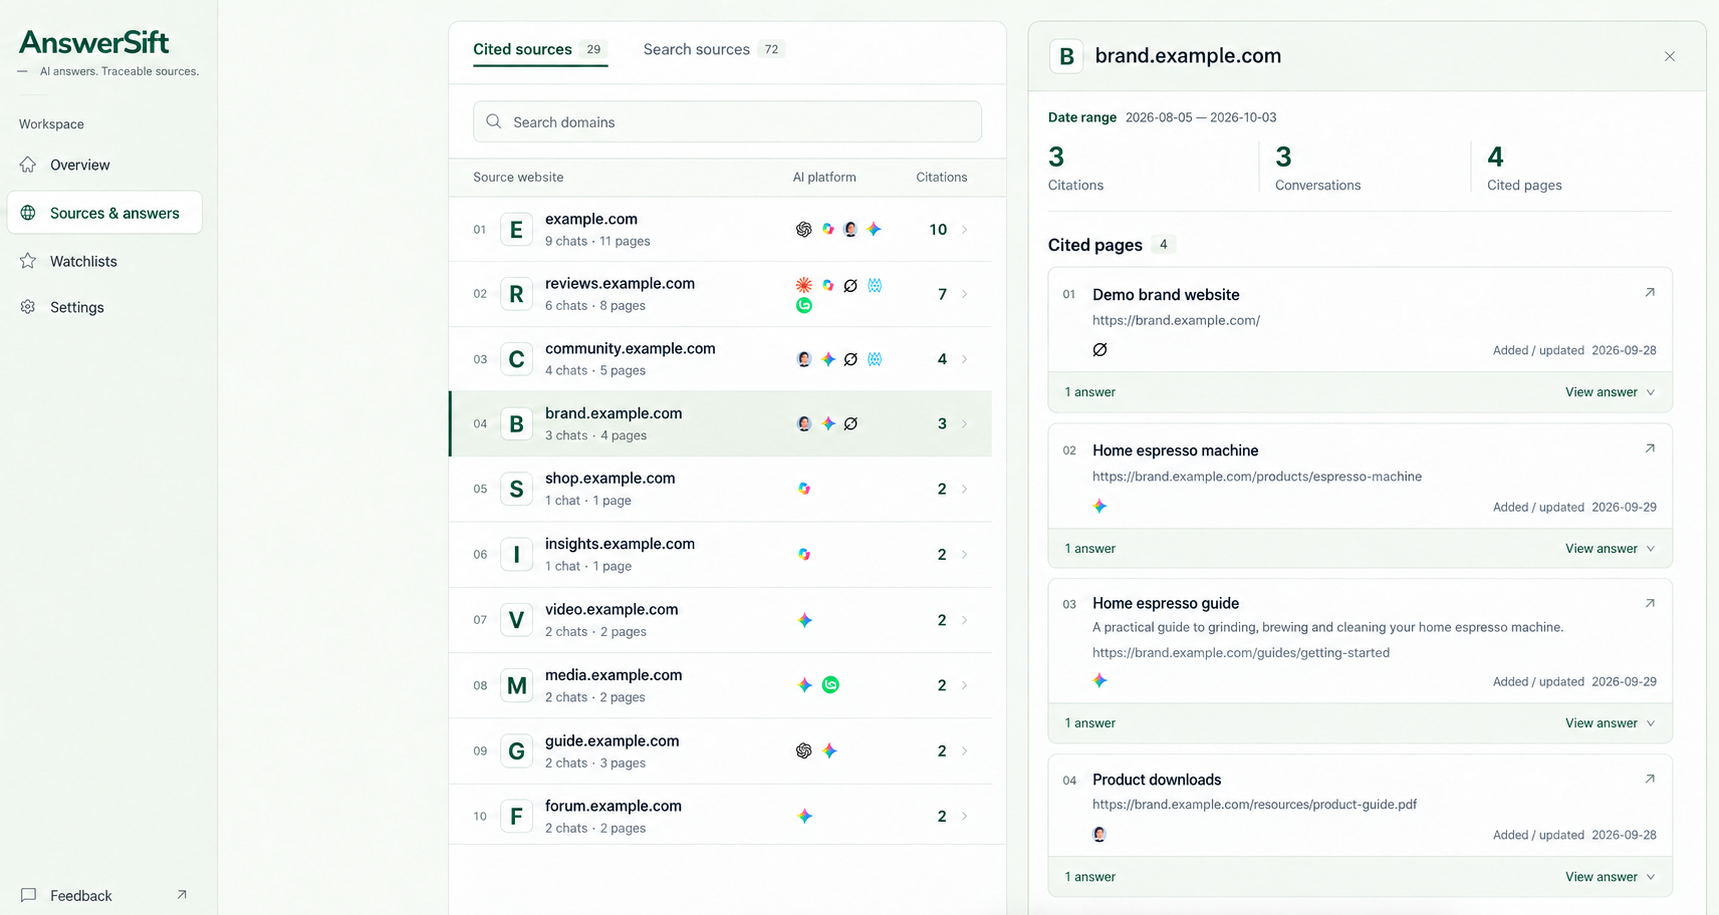Click the Settings gear icon
Screen dimensions: 1719x915
(28, 307)
